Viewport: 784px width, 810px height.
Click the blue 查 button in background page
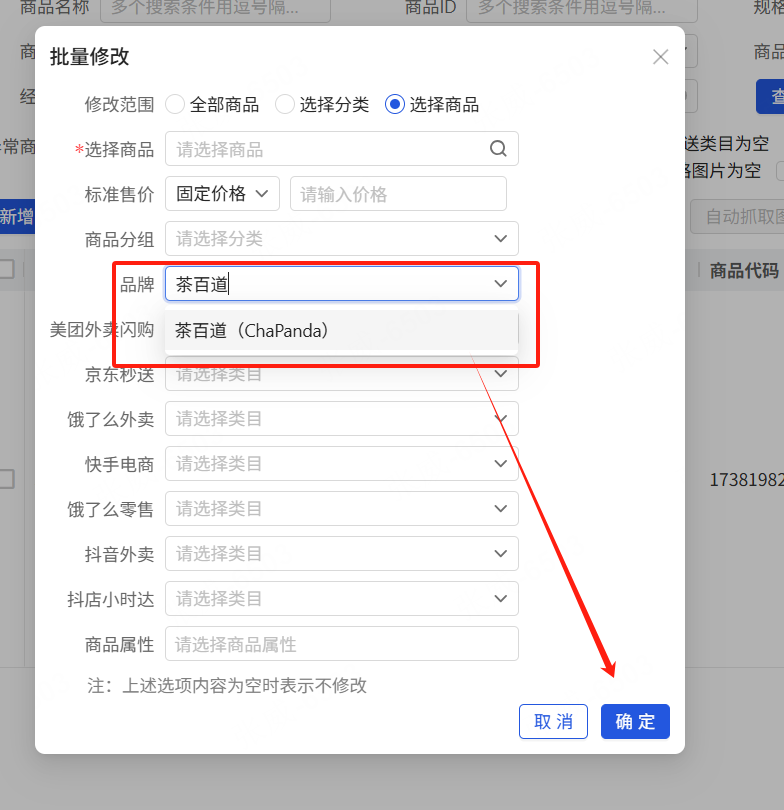[x=770, y=96]
